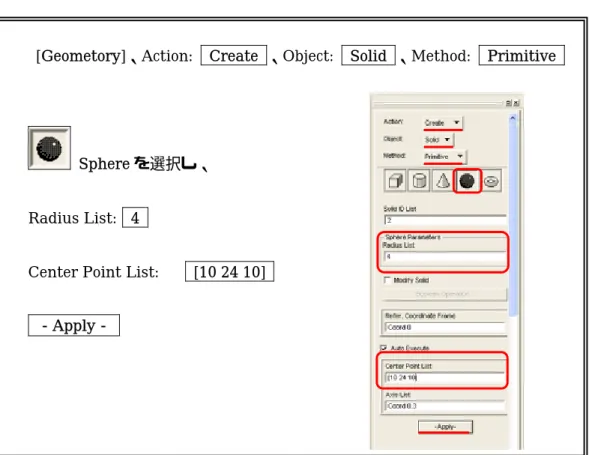Click the panel dock button beside the X
Screen dimensions: 589x455
[x=509, y=103]
